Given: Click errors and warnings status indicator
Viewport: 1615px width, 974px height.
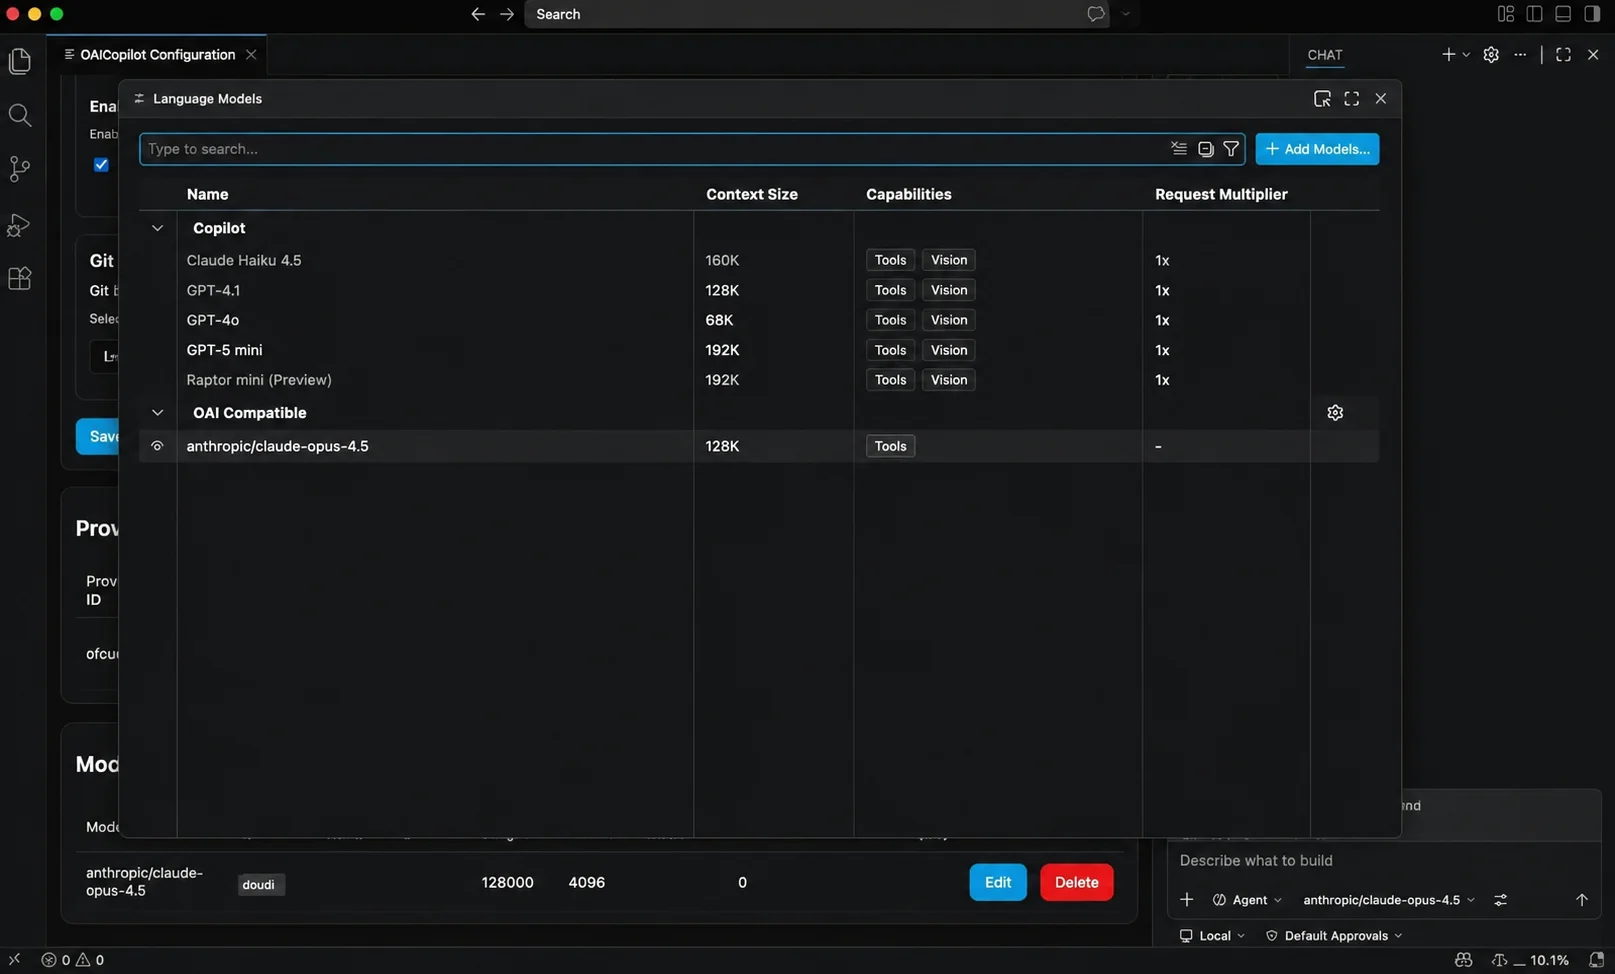Looking at the screenshot, I should click(72, 960).
